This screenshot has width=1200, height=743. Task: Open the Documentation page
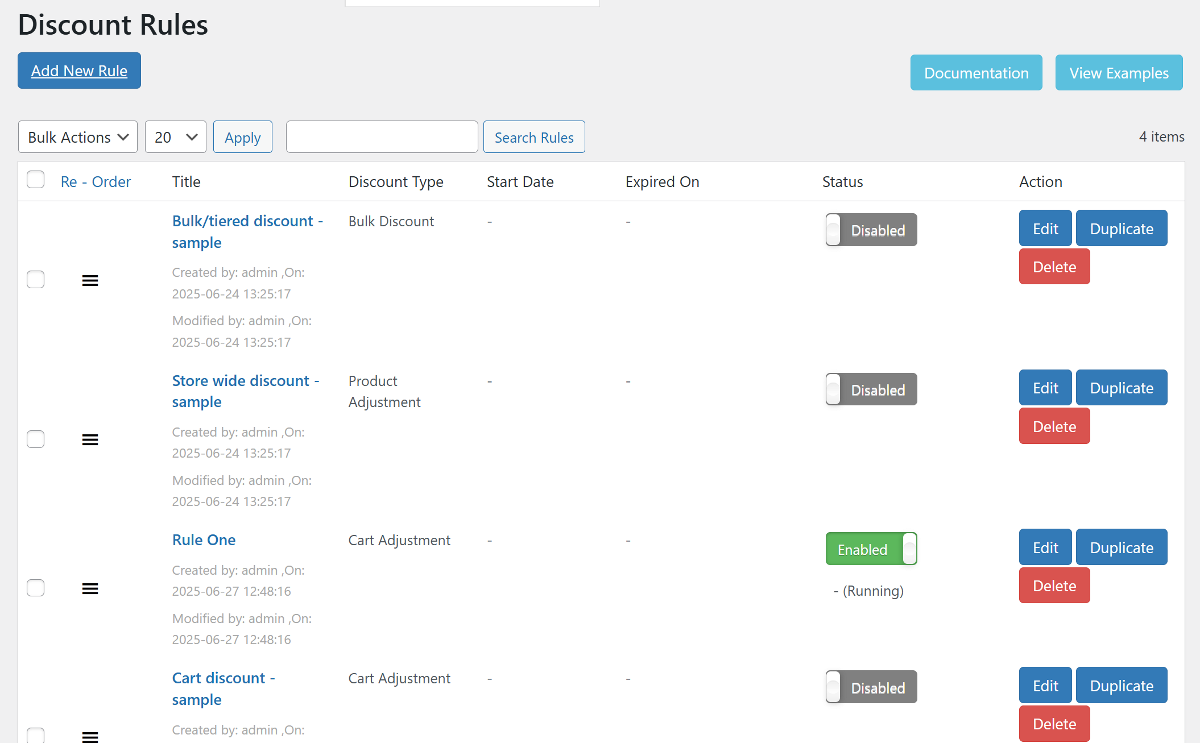click(976, 73)
